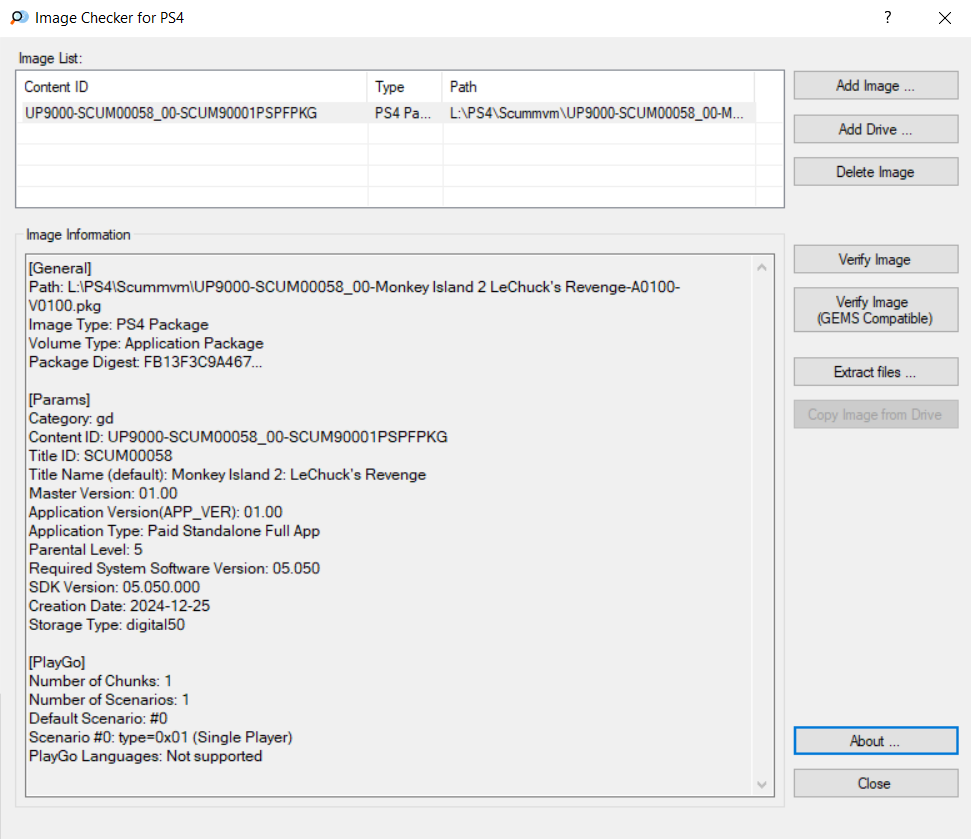
Task: Click the scroll down arrow in Image Information
Action: (x=762, y=785)
